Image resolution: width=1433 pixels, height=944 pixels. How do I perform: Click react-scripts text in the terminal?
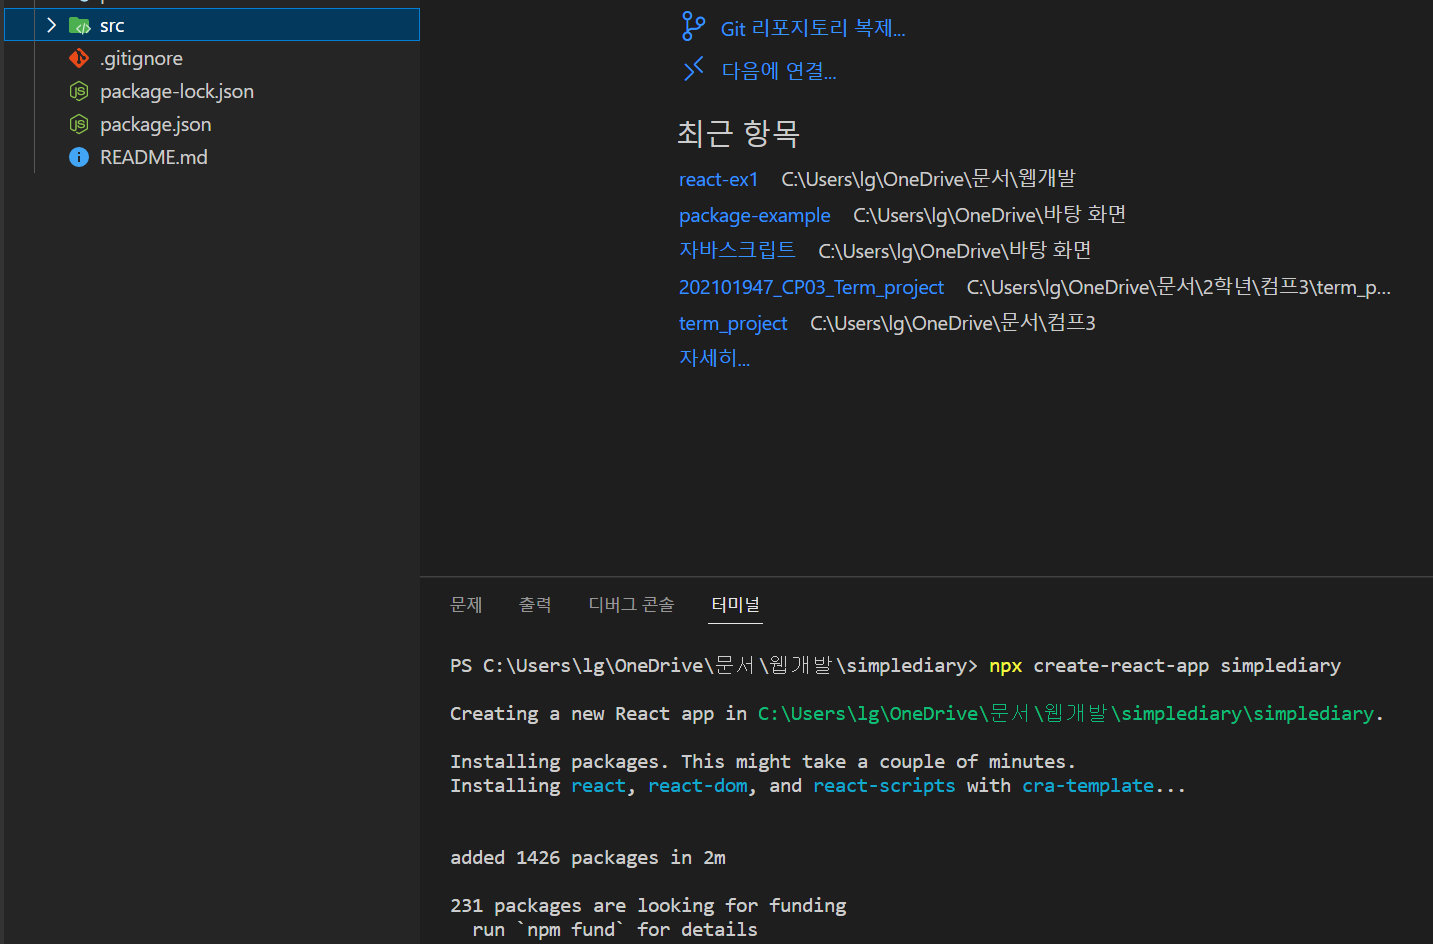[x=884, y=785]
